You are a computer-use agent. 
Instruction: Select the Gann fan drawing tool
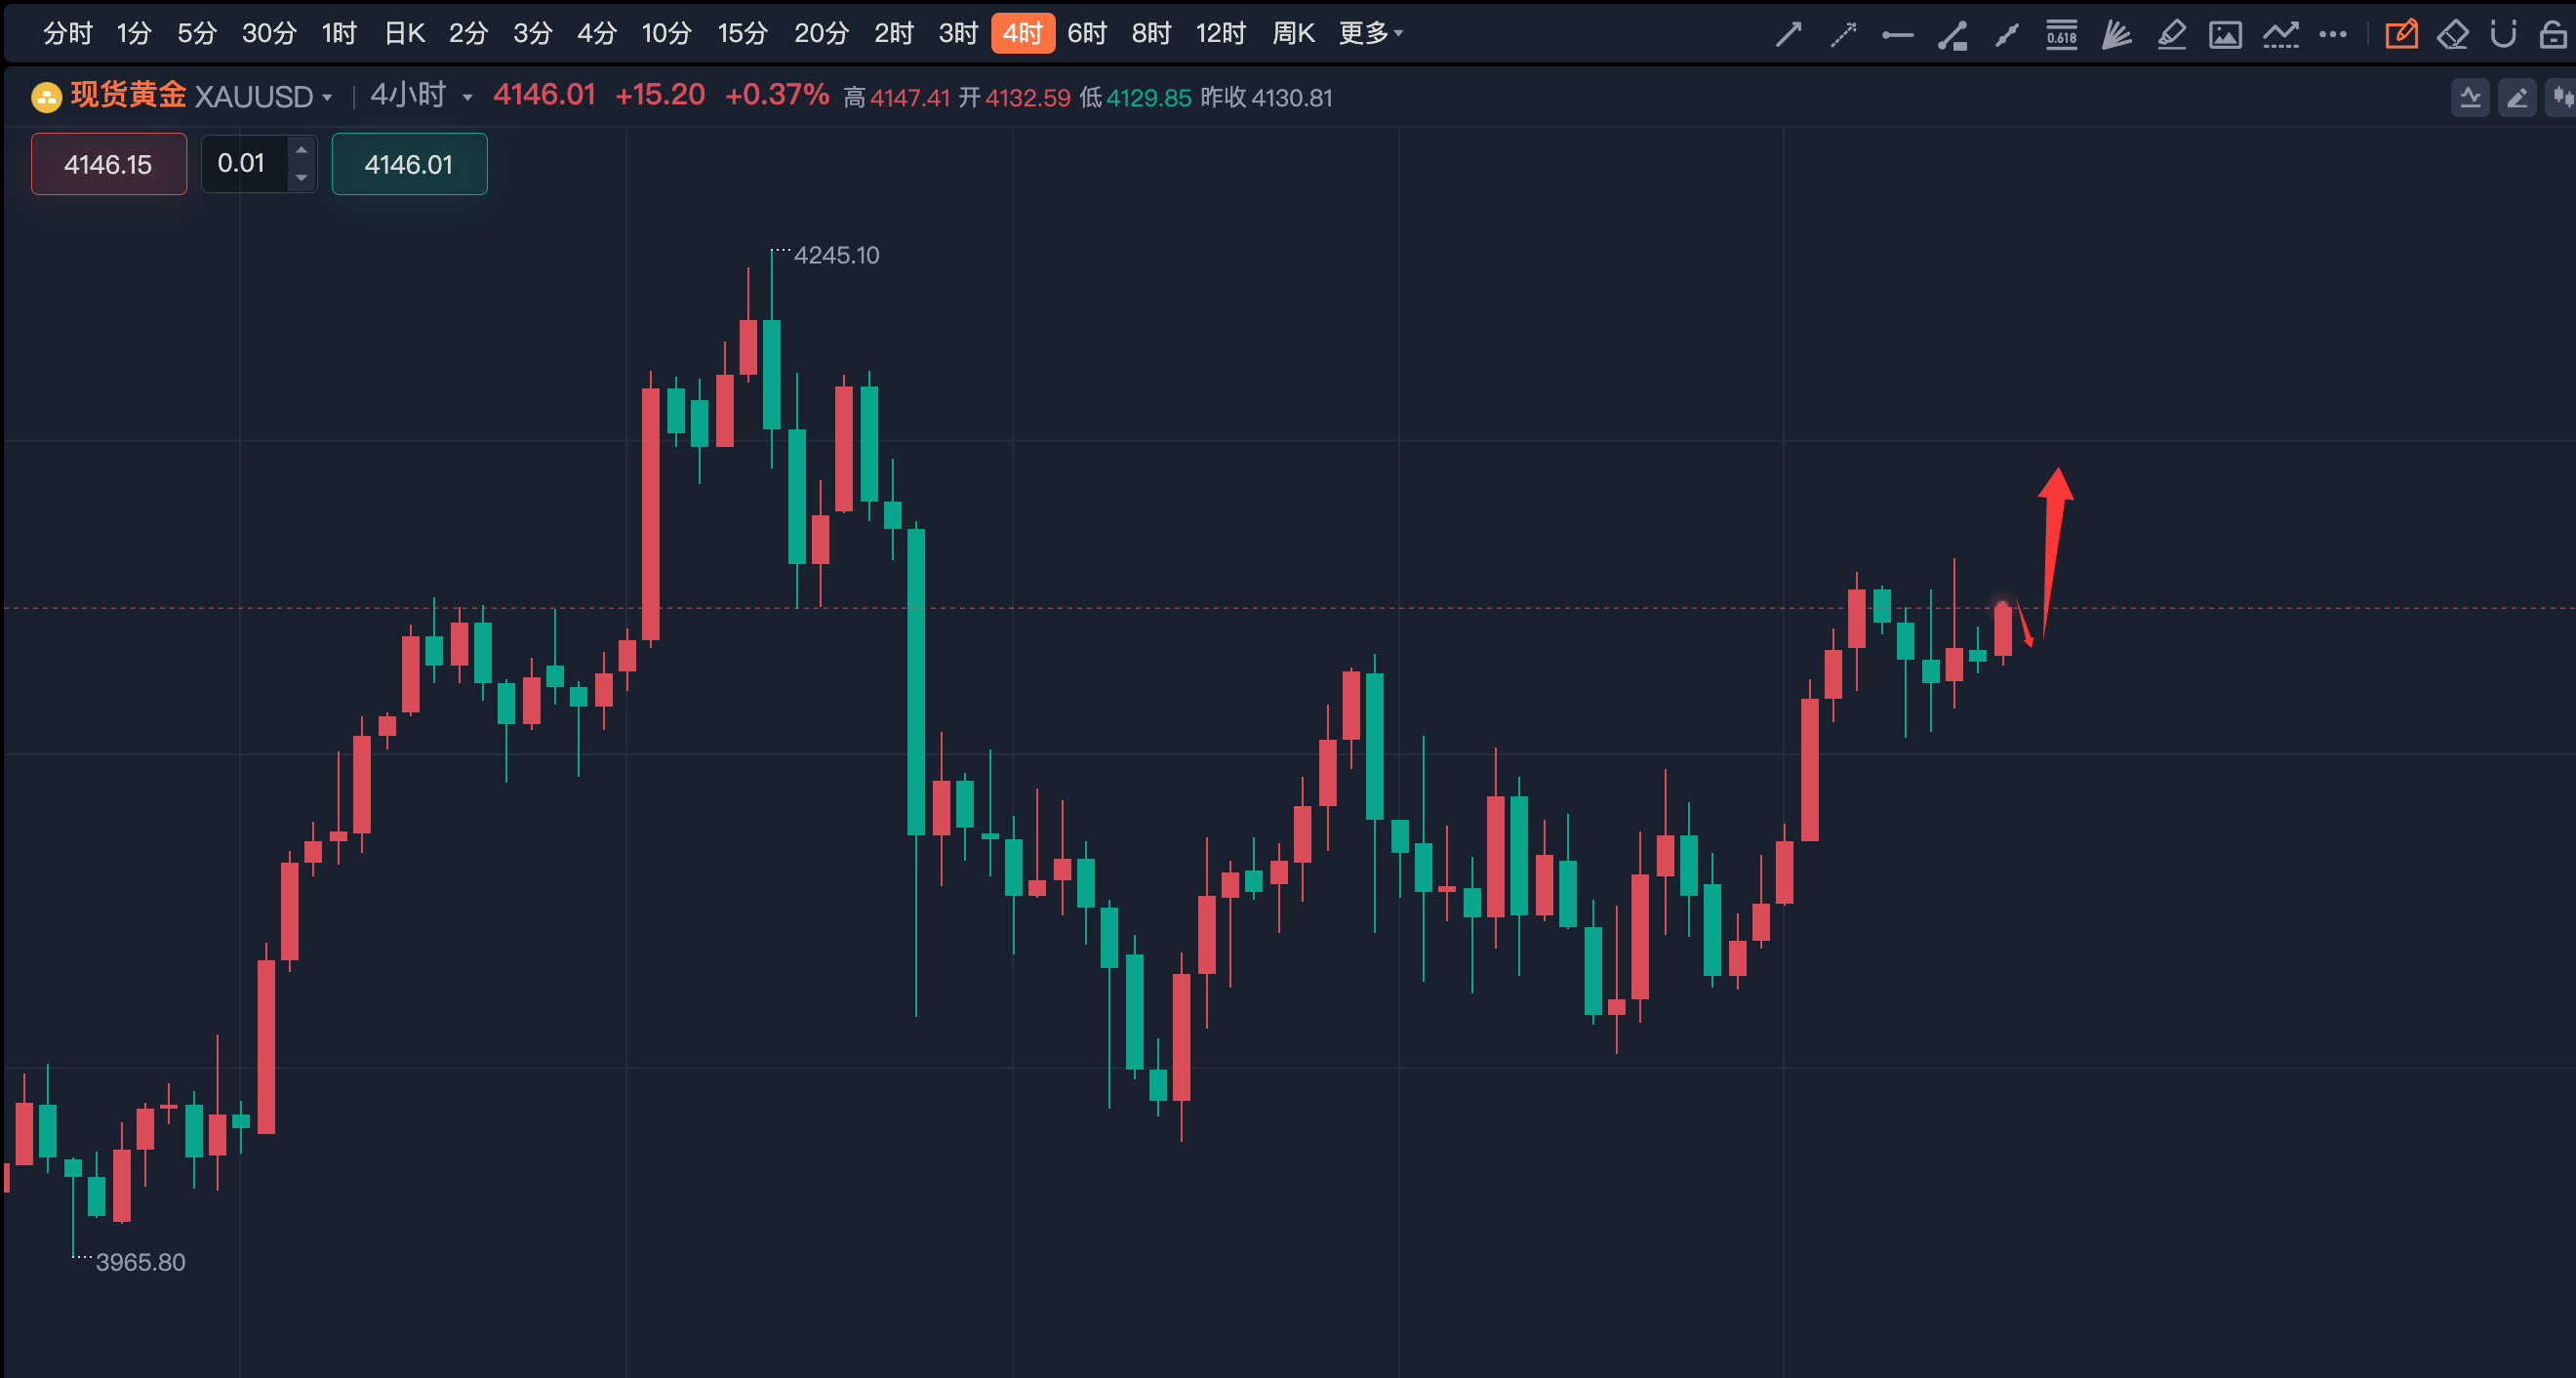tap(2116, 32)
